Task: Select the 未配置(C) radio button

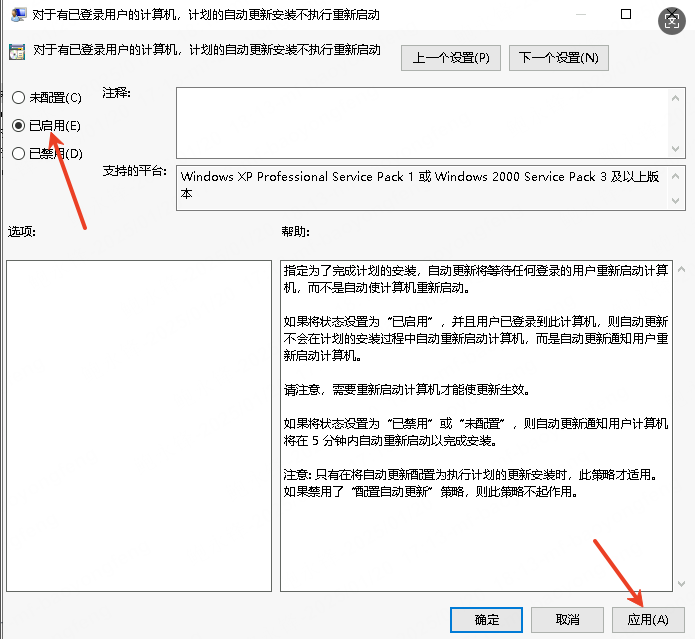Action: click(18, 97)
